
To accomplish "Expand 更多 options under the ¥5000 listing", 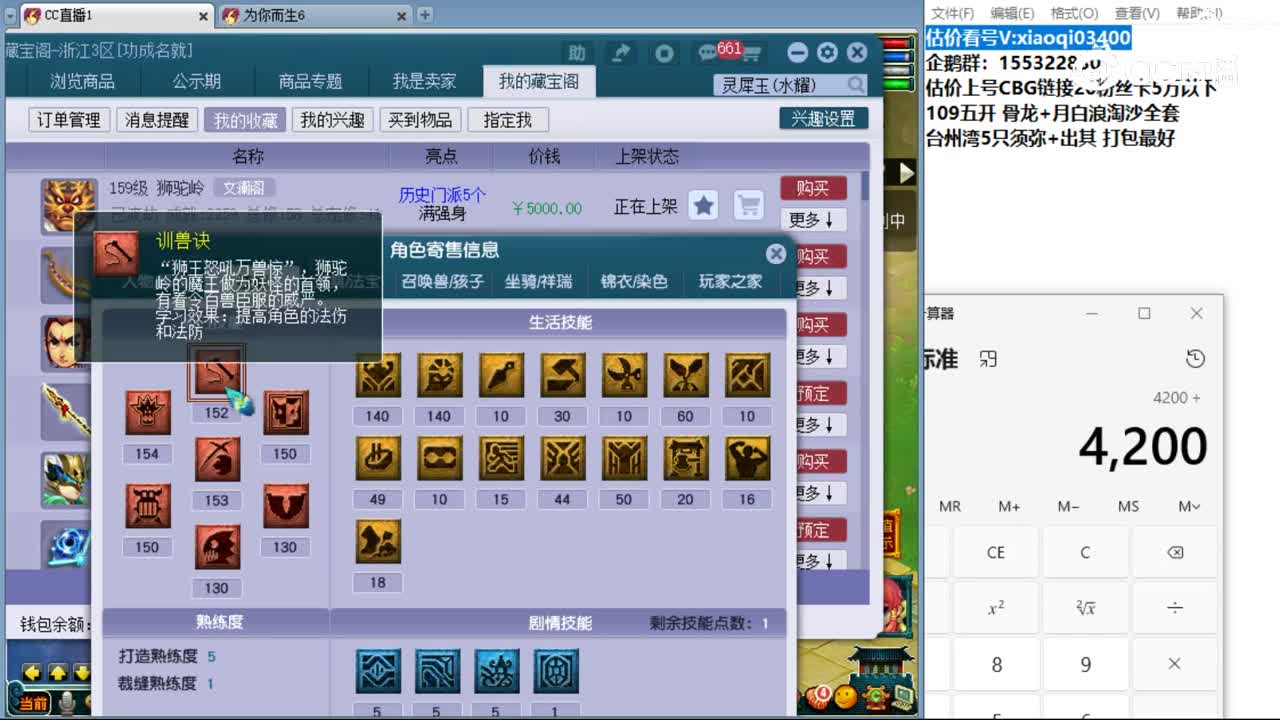I will tap(813, 219).
